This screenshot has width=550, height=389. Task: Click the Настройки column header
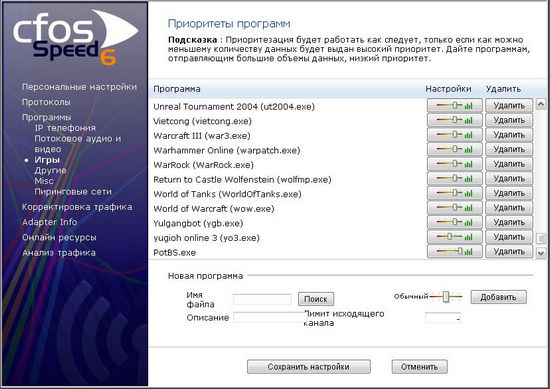[448, 89]
